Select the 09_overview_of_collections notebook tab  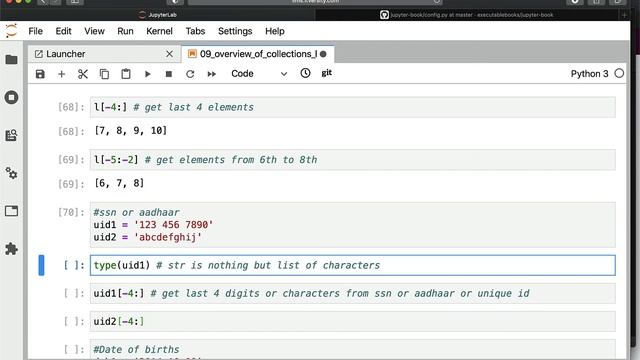[258, 54]
